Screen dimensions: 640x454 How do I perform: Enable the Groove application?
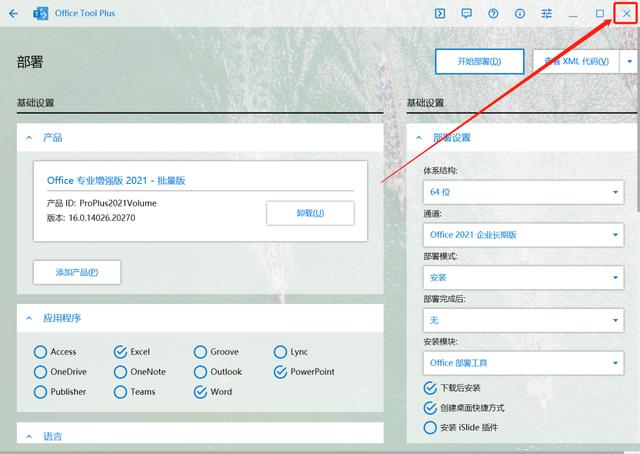[x=200, y=352]
